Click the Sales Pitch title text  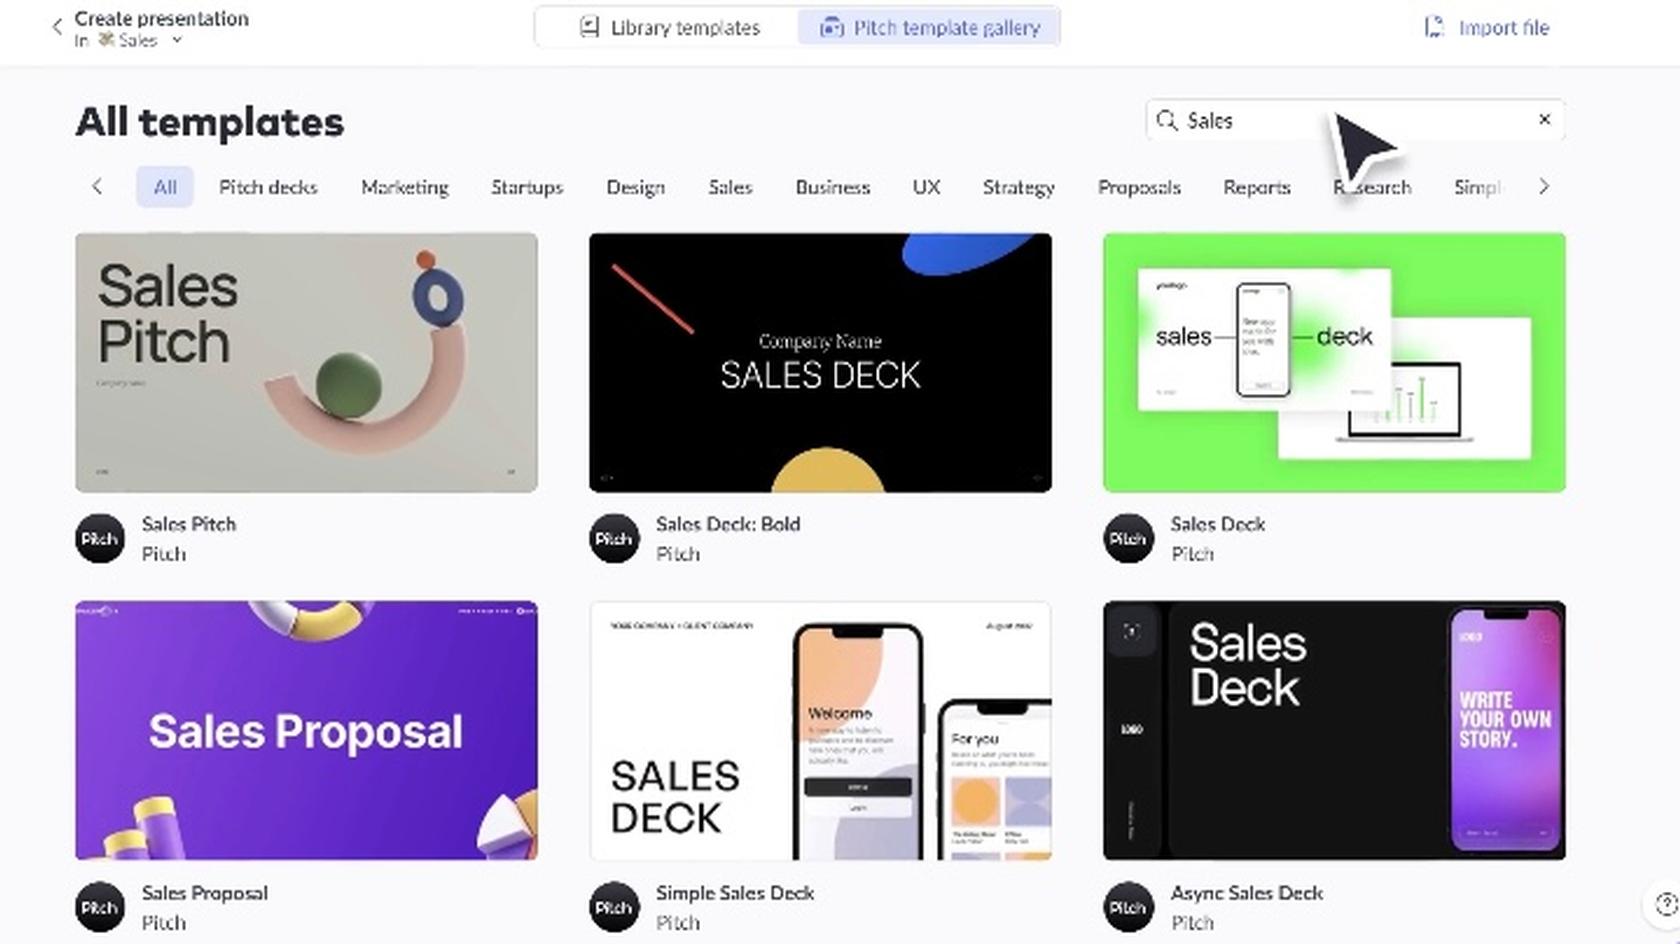click(x=189, y=524)
